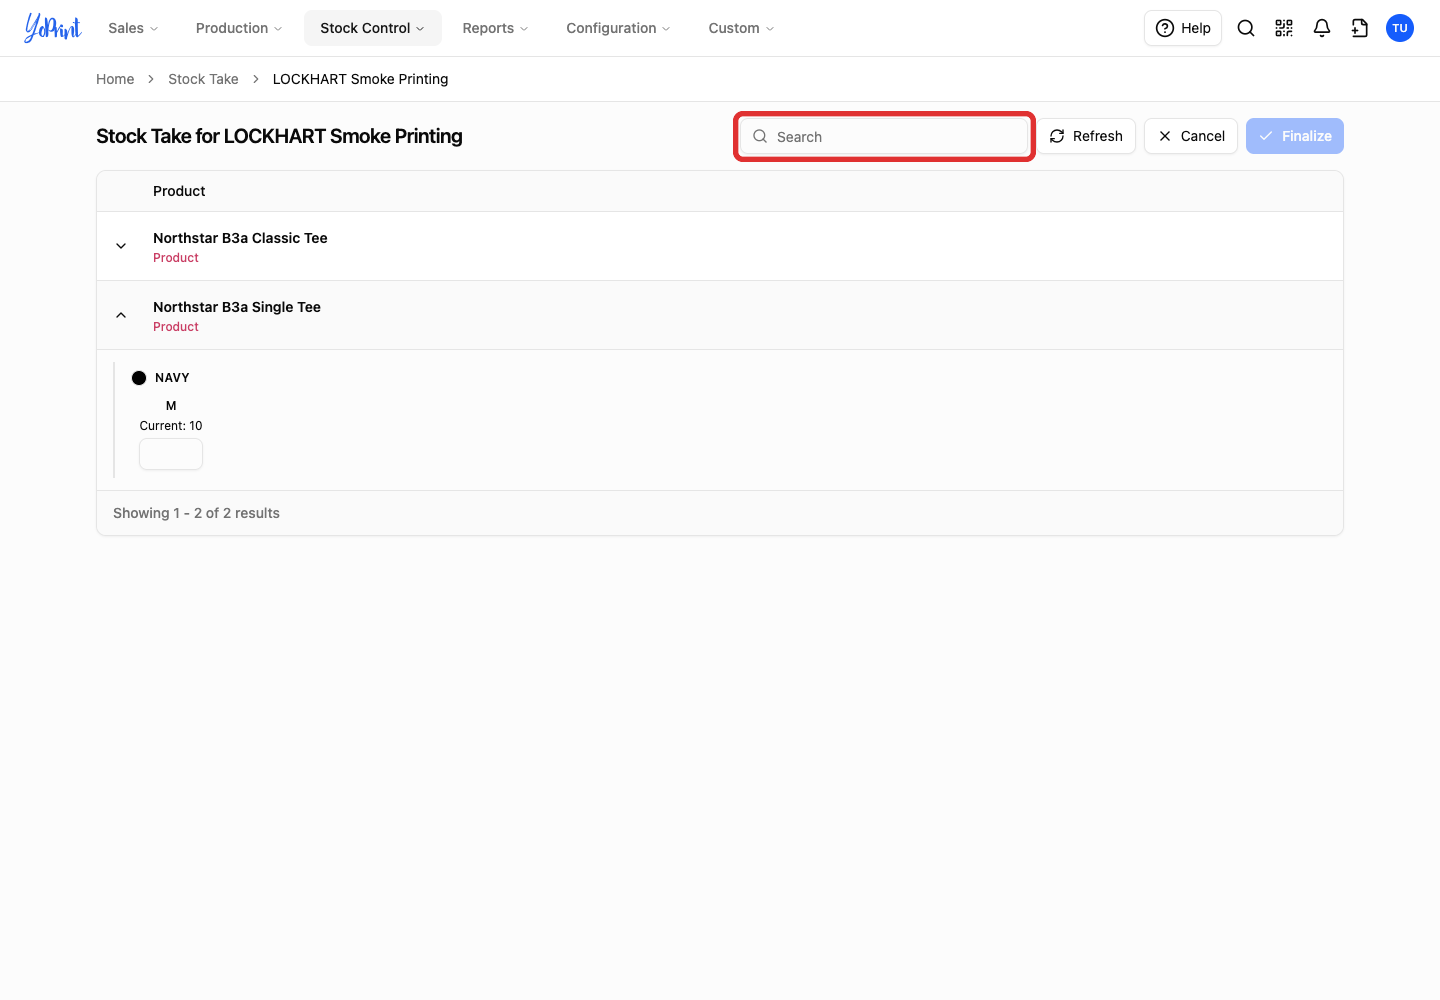Open the Sales menu
This screenshot has height=1000, width=1440.
tap(133, 28)
